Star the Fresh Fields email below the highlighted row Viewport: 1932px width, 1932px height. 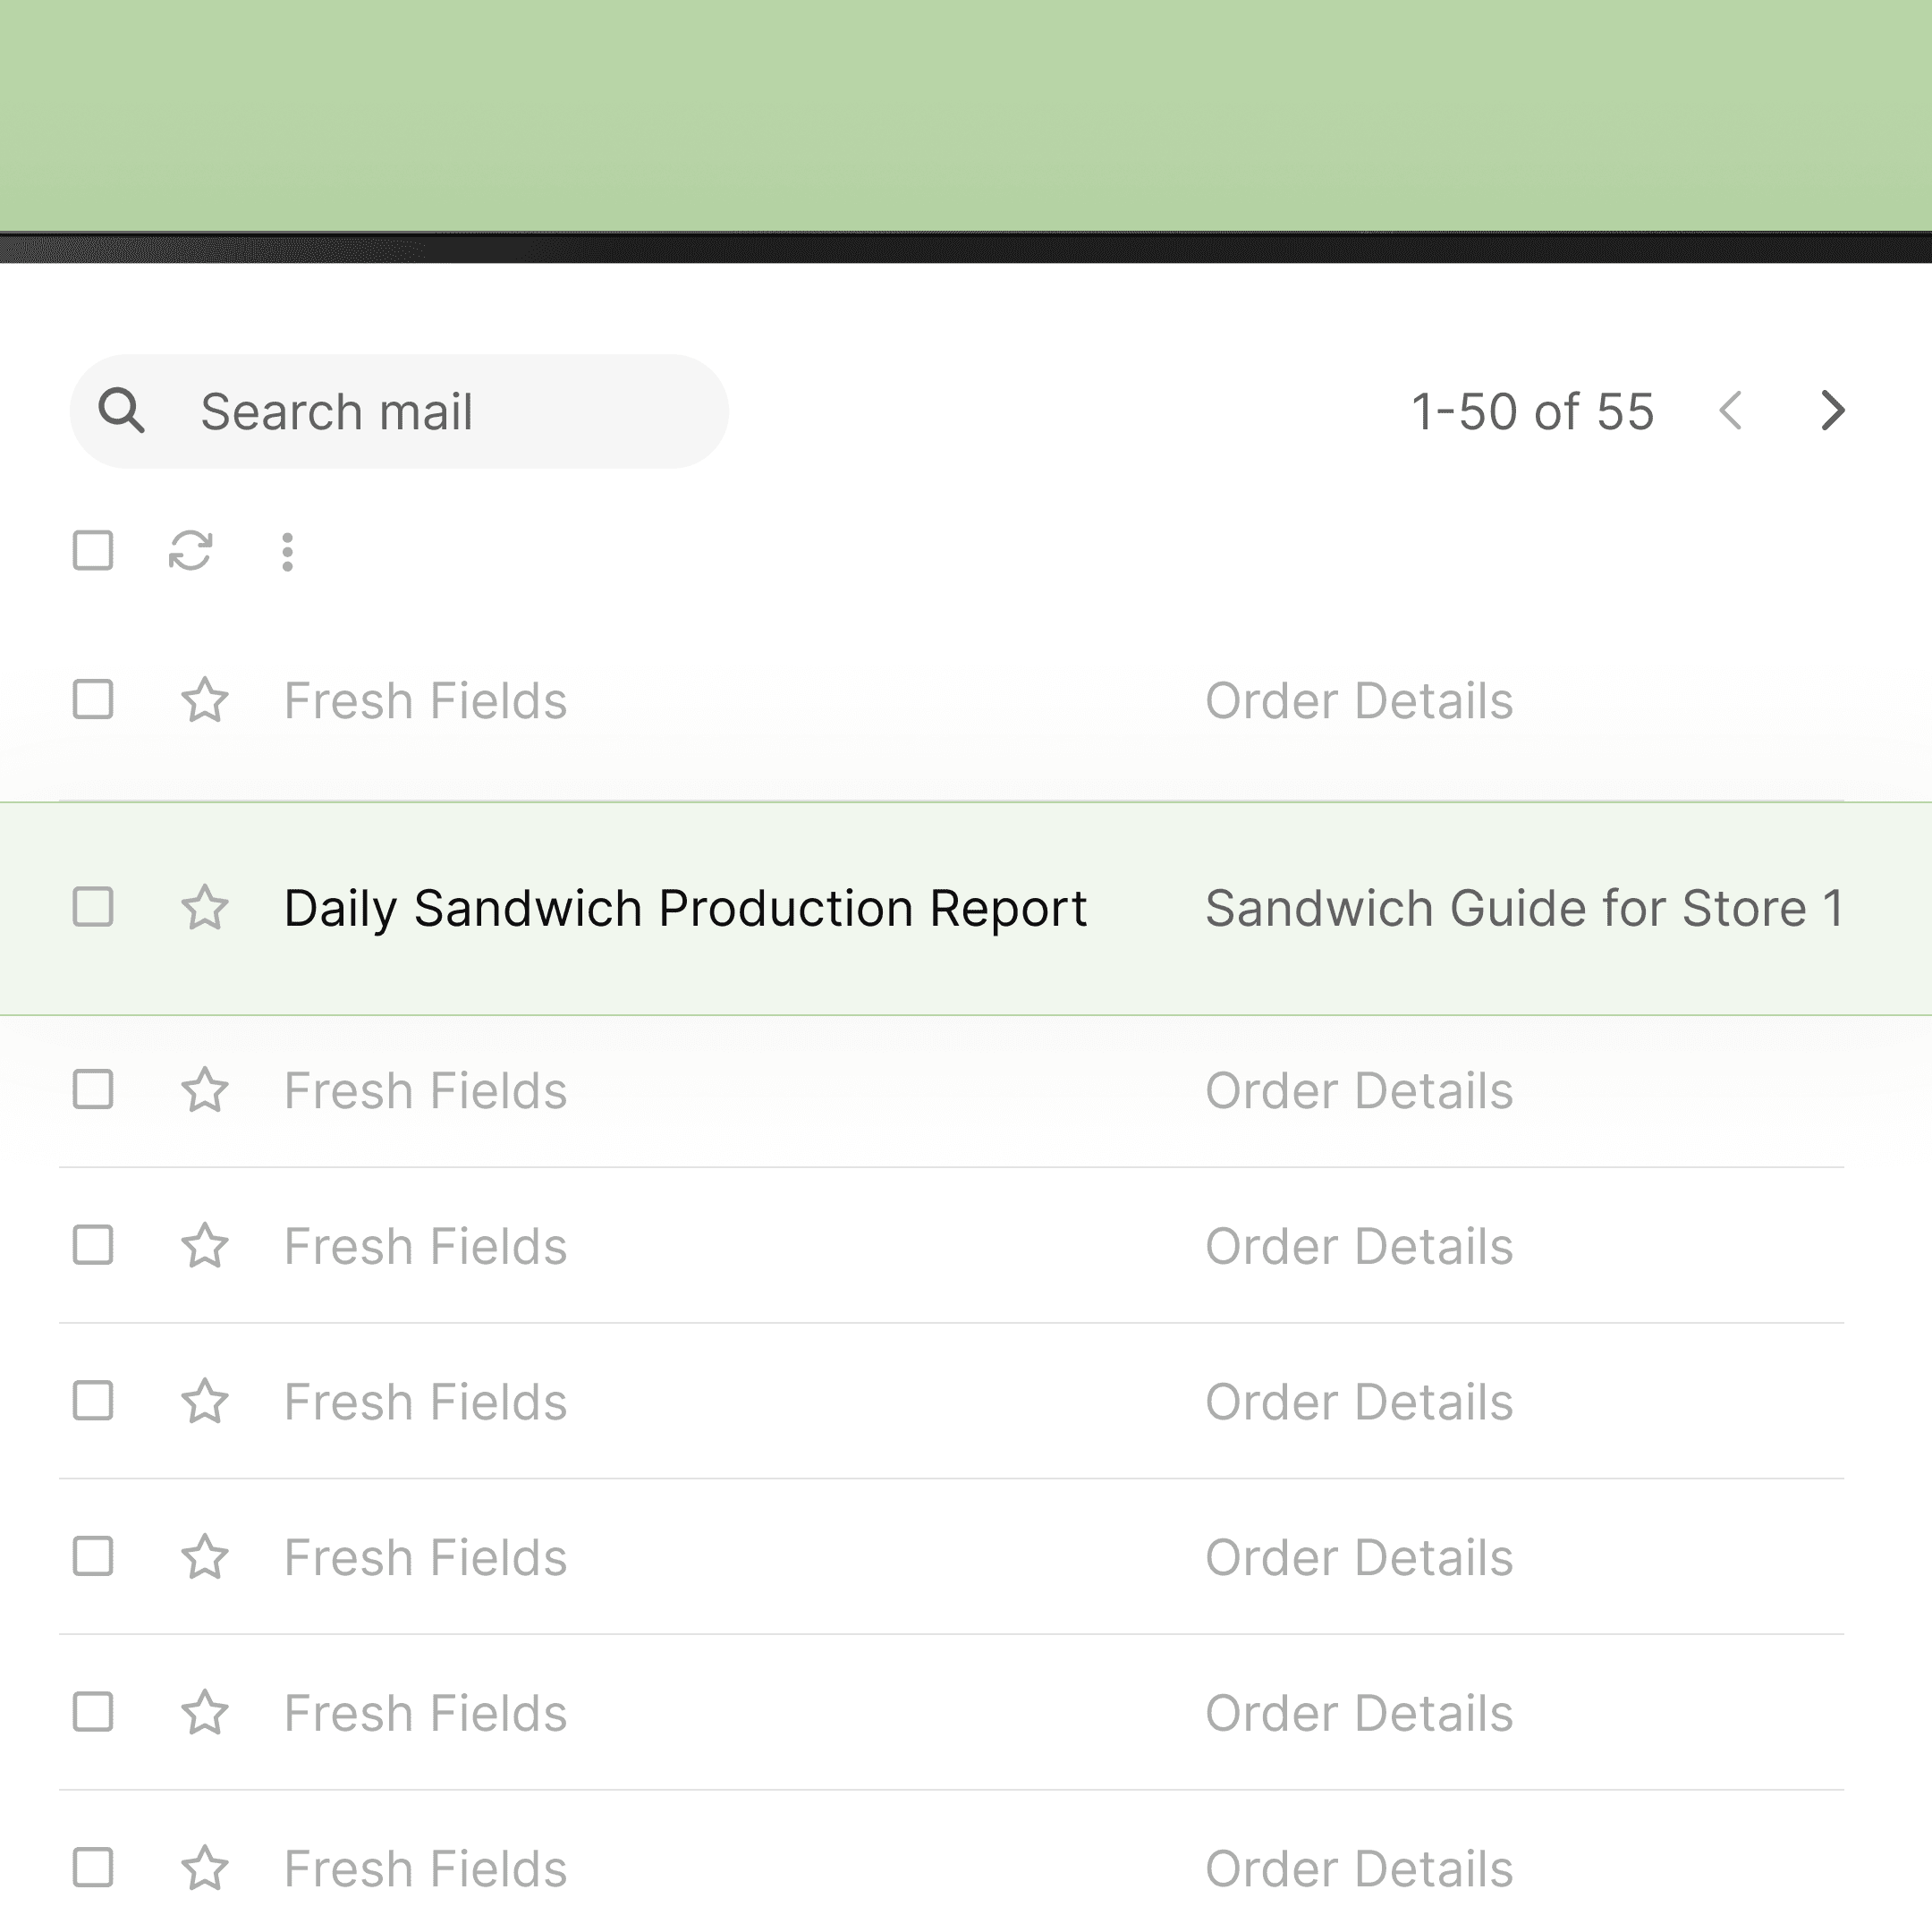tap(205, 1090)
